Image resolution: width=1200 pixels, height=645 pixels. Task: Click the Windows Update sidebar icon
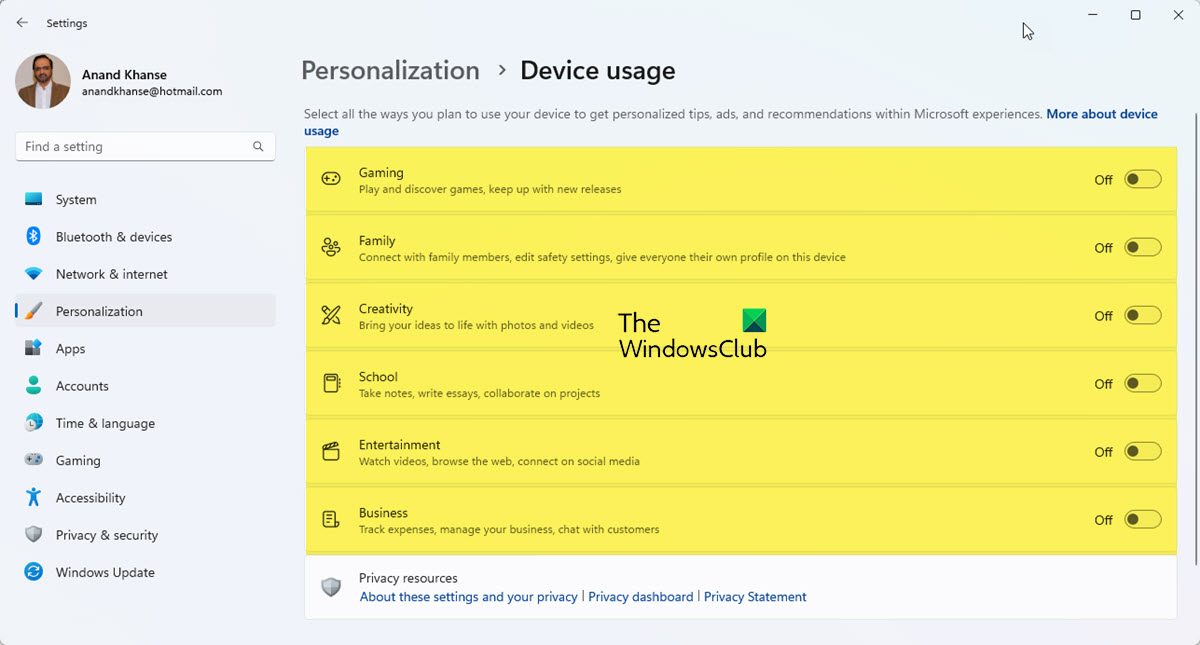pyautogui.click(x=34, y=572)
